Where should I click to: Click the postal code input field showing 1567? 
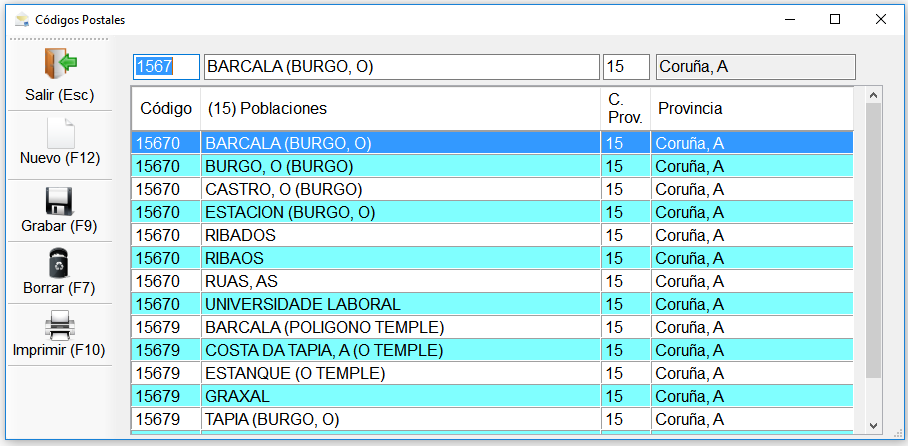(167, 67)
